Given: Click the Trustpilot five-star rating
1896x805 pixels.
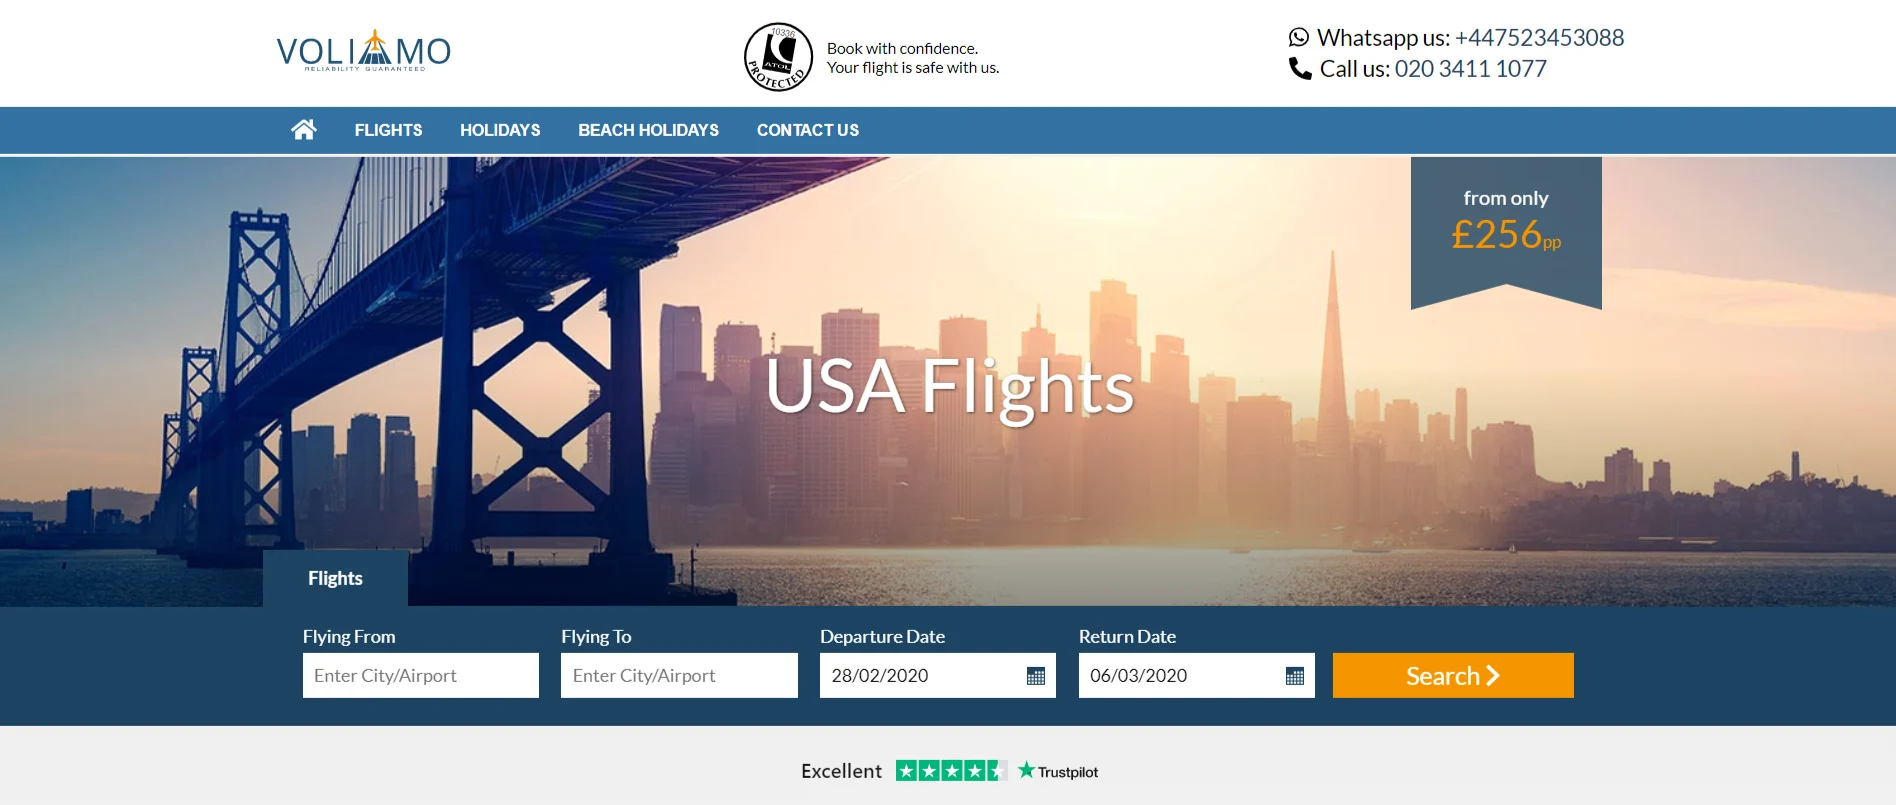Looking at the screenshot, I should [950, 771].
